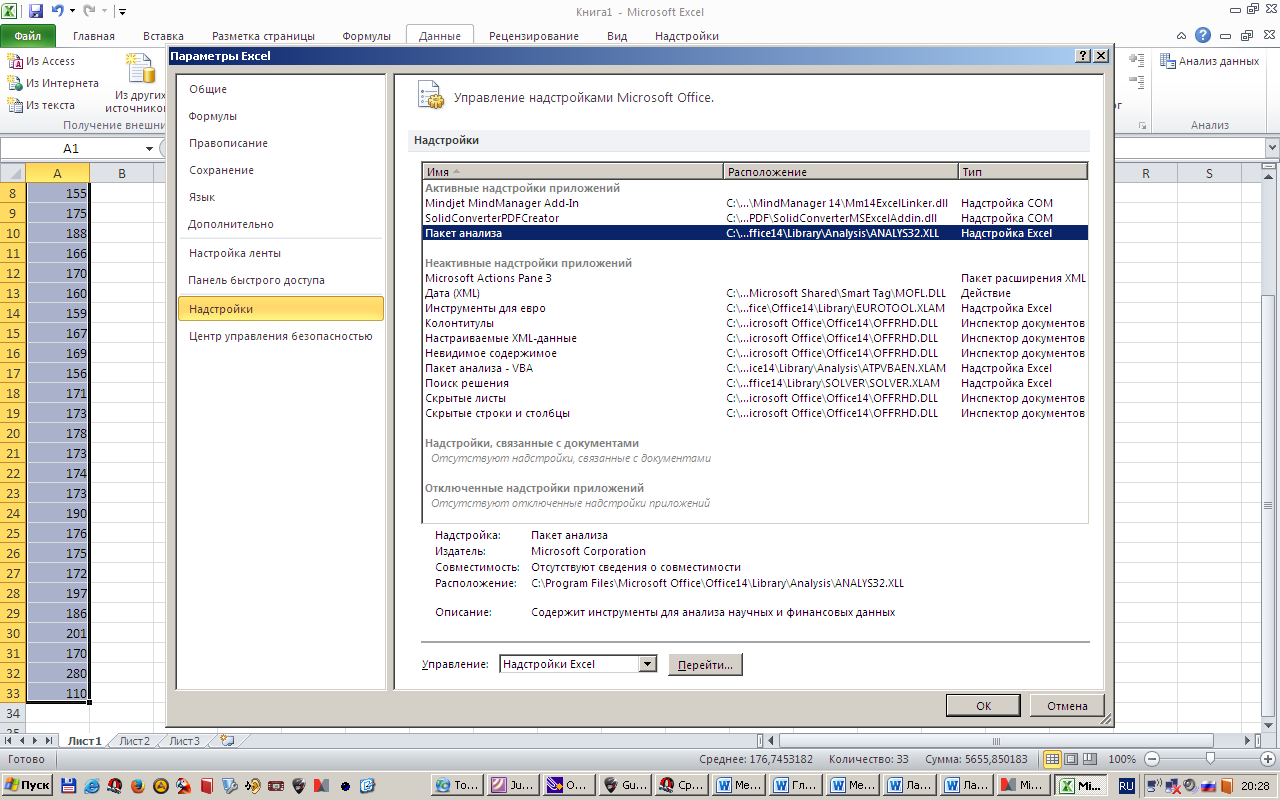
Task: Go to next sheet navigation arrow
Action: click(x=36, y=741)
